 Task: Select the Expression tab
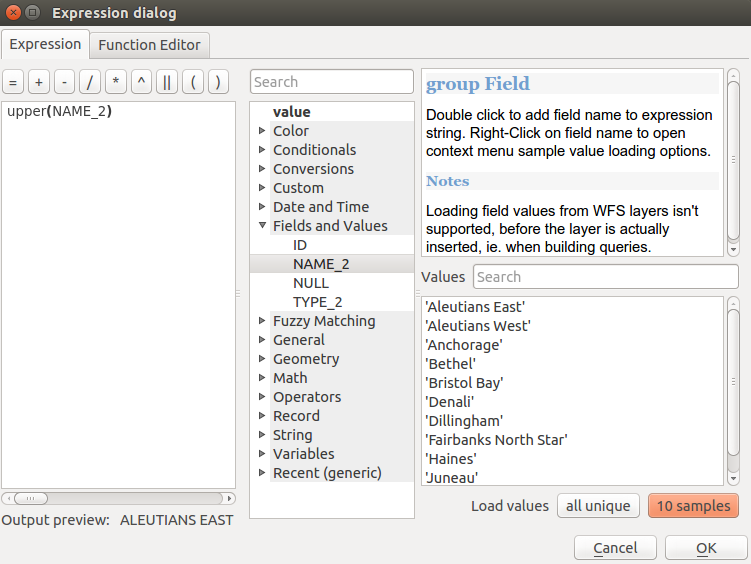click(45, 45)
